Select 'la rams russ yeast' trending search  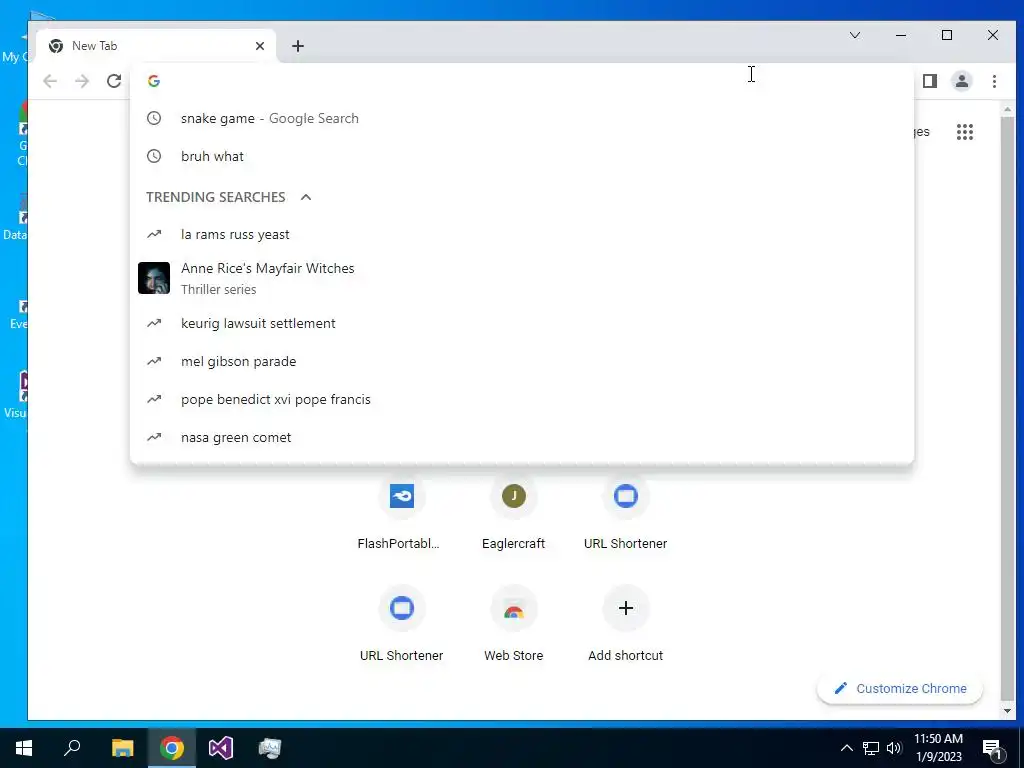[522, 234]
